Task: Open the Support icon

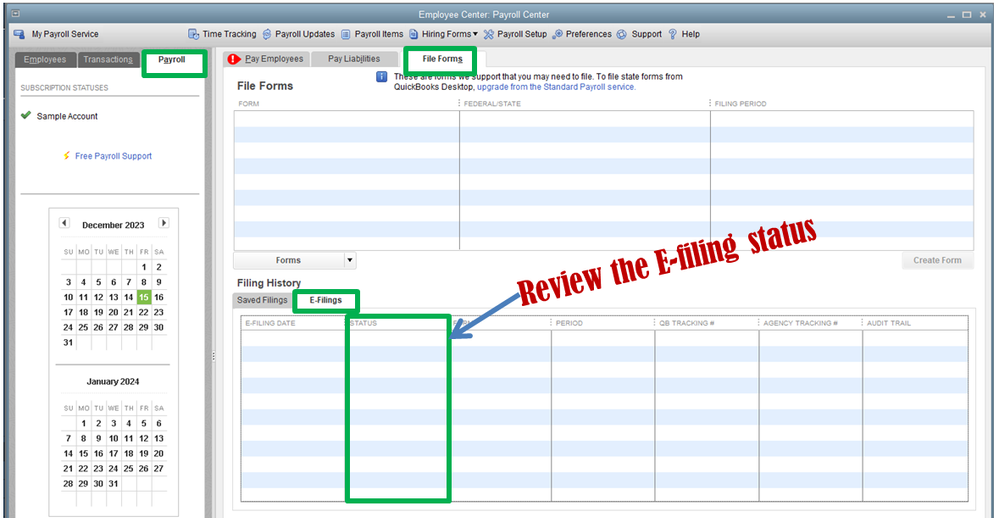Action: click(622, 34)
